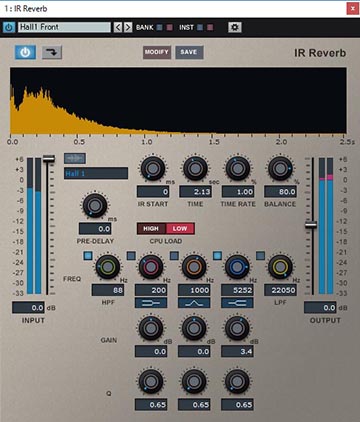Click the 5252 Hz frequency knob
This screenshot has height=422, width=360.
(237, 267)
